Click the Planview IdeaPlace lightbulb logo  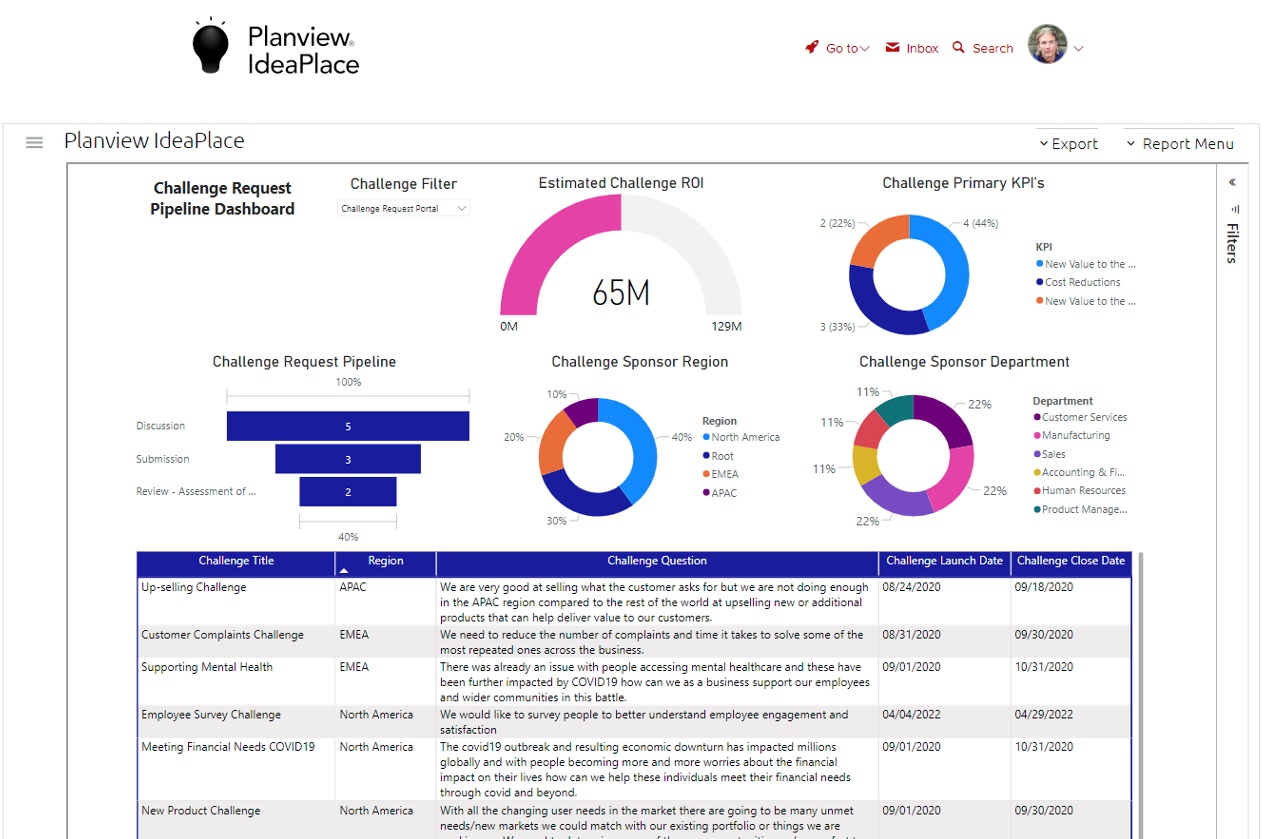click(x=210, y=45)
